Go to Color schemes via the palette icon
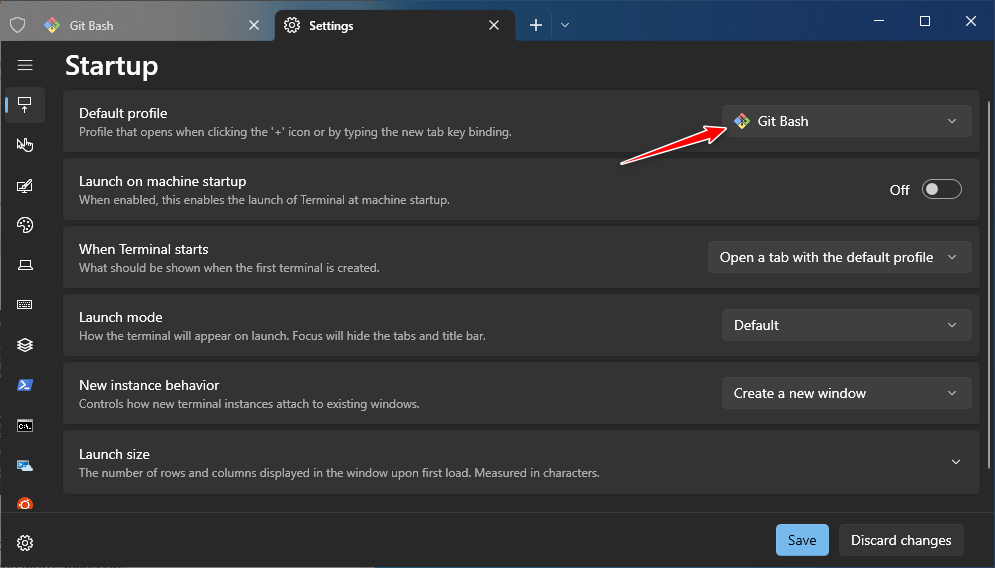This screenshot has height=568, width=995. point(25,225)
